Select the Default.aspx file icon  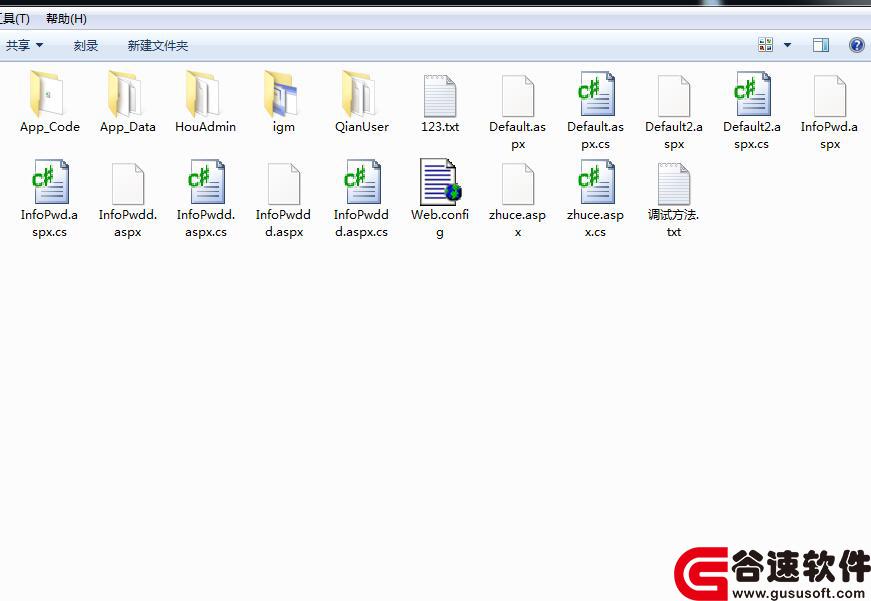point(518,96)
